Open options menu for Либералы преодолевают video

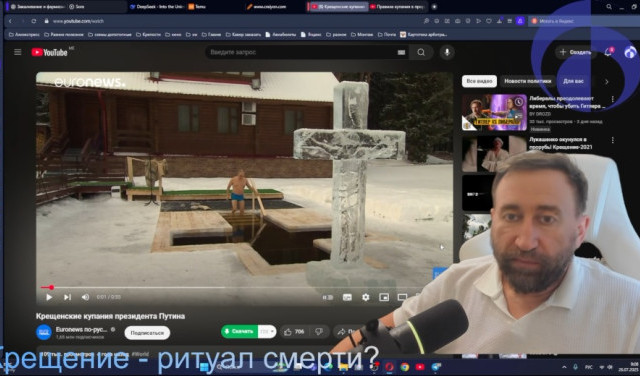pyautogui.click(x=613, y=99)
